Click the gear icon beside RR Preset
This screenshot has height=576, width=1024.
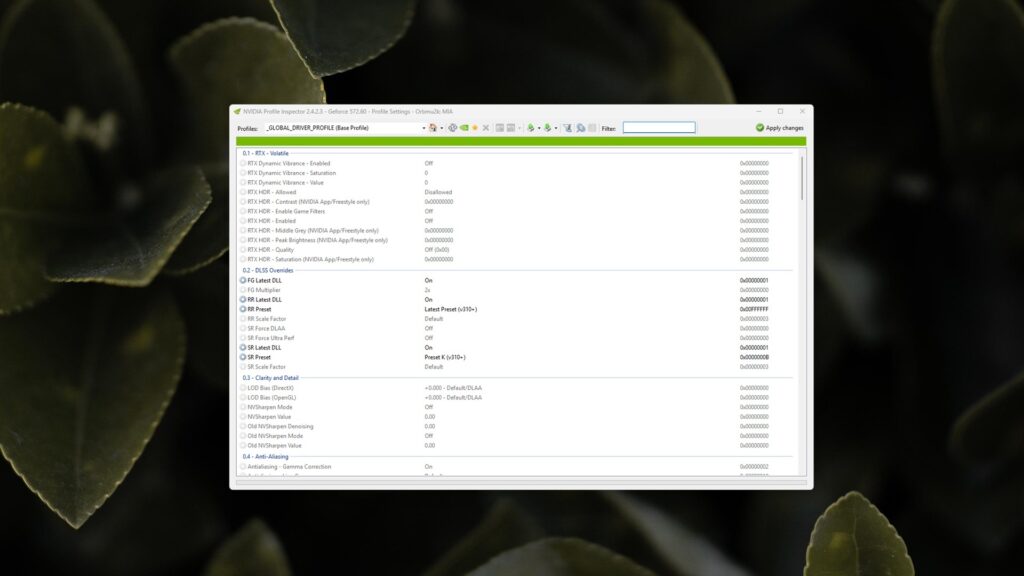[x=243, y=309]
